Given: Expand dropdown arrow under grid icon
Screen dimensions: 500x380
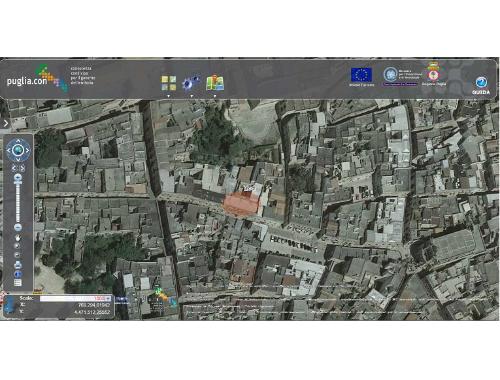Looking at the screenshot, I should click(x=169, y=96).
